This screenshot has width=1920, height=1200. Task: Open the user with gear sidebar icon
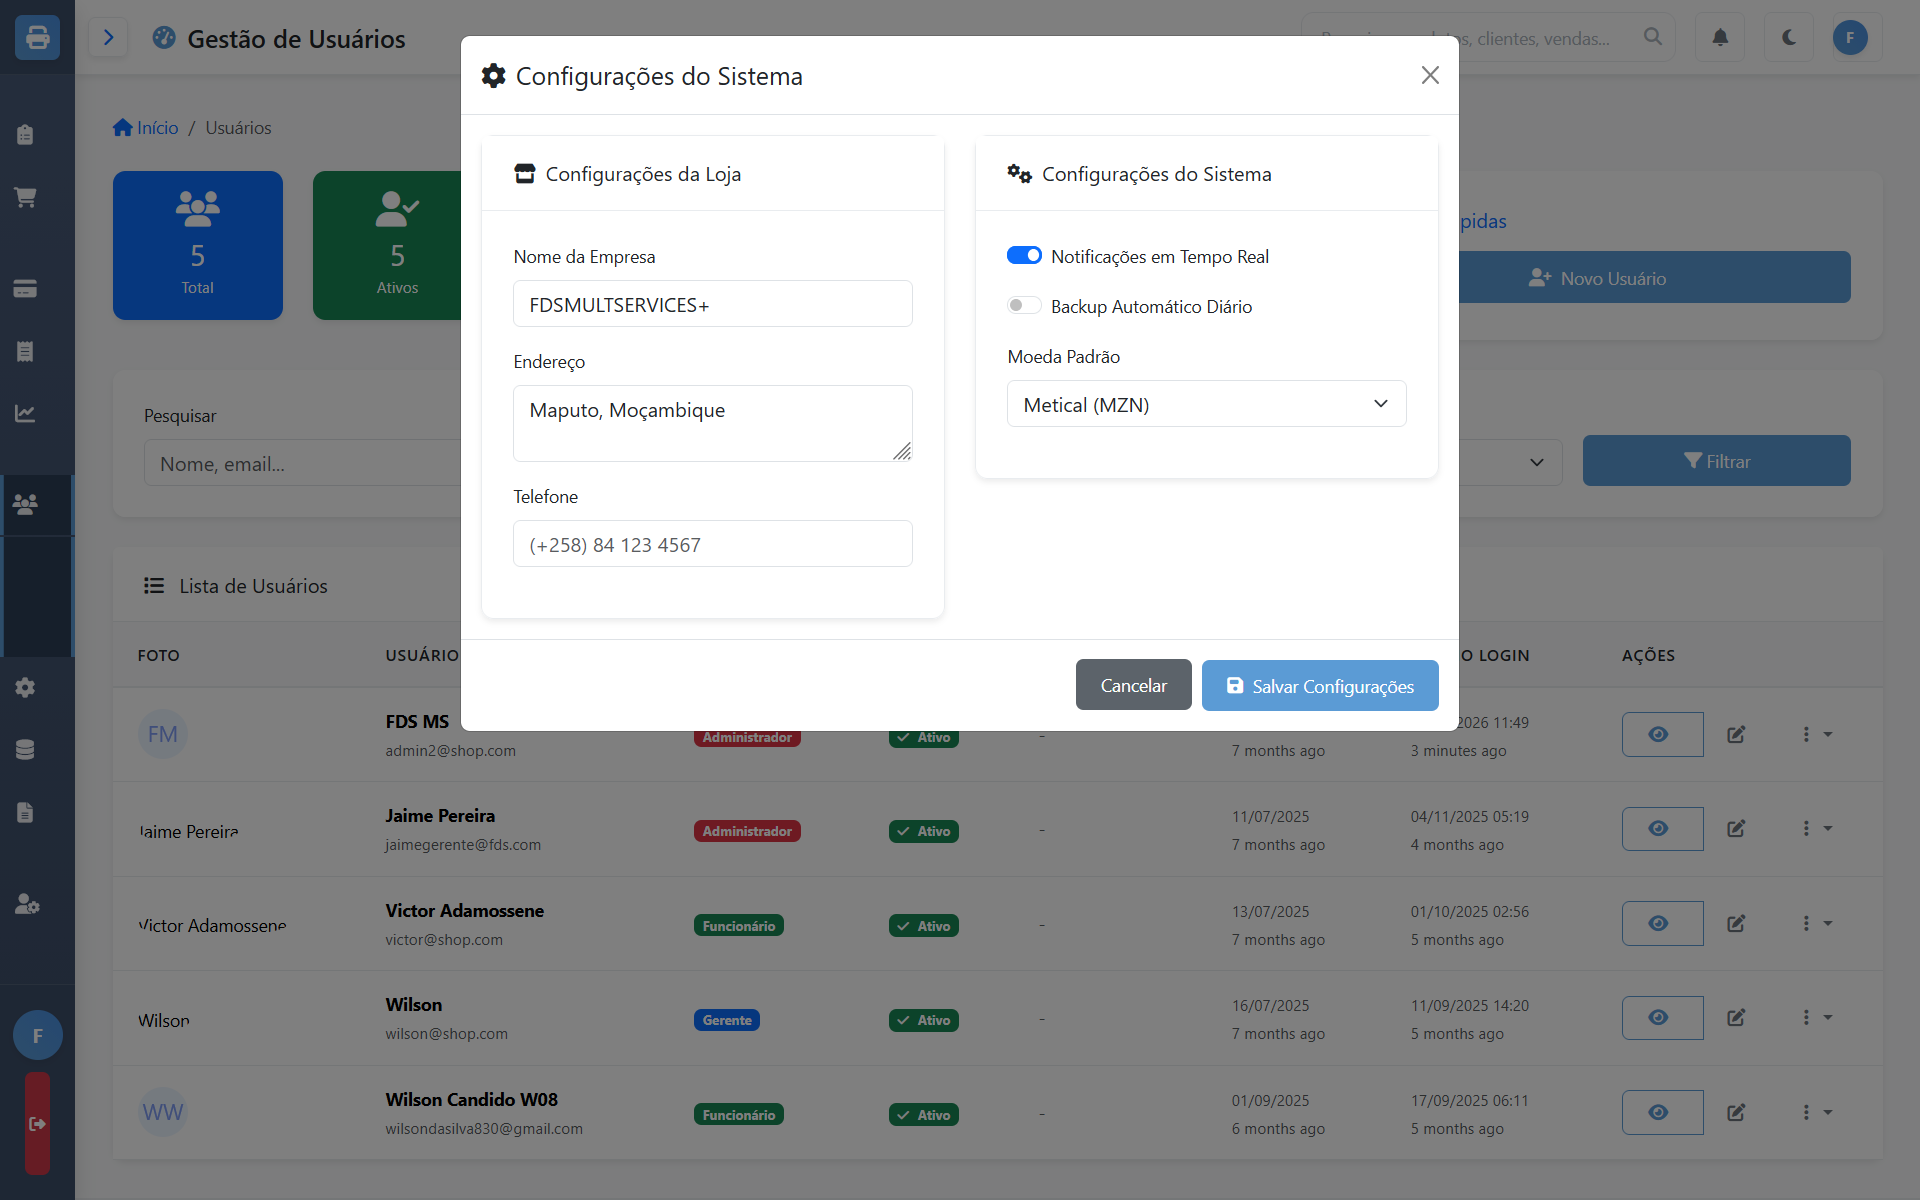(26, 904)
